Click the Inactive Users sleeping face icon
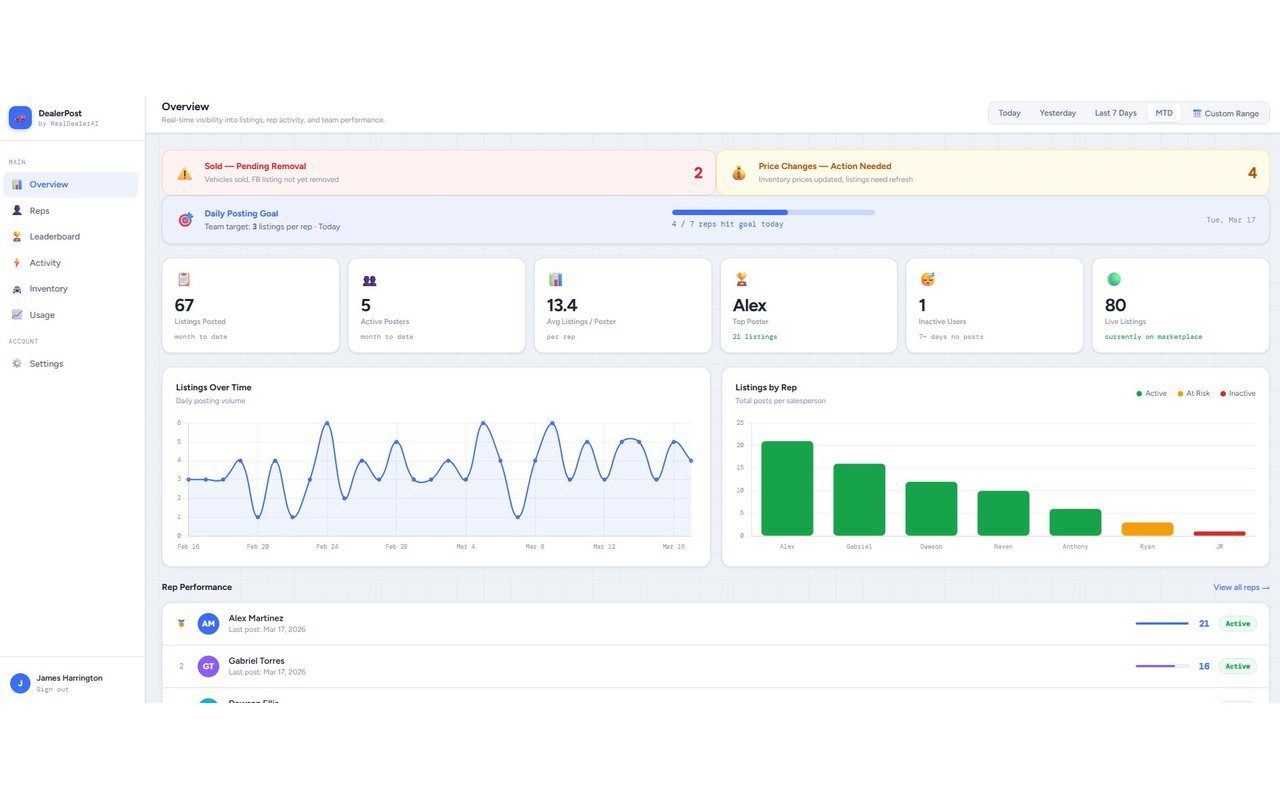This screenshot has height=800, width=1280. (x=927, y=279)
